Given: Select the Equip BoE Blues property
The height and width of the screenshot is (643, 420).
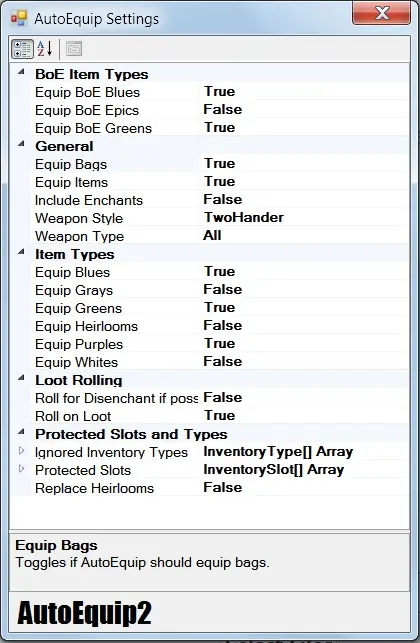Looking at the screenshot, I should (87, 92).
